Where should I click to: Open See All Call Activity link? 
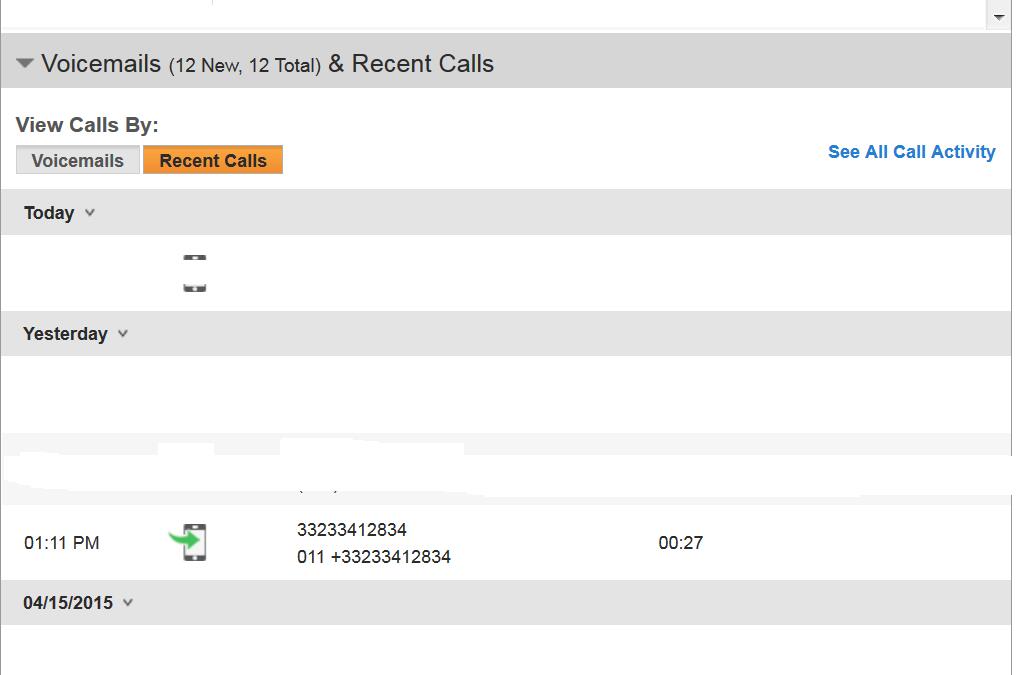coord(911,152)
